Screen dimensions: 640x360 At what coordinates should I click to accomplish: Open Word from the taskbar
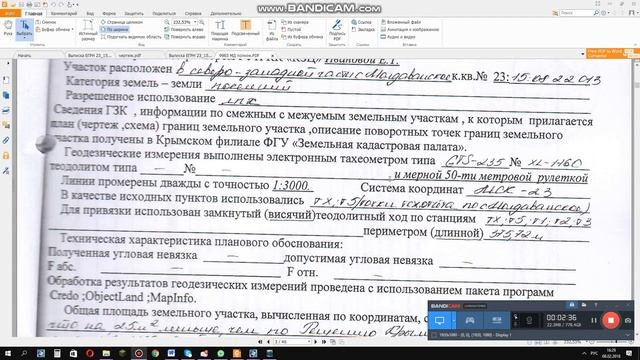171,353
